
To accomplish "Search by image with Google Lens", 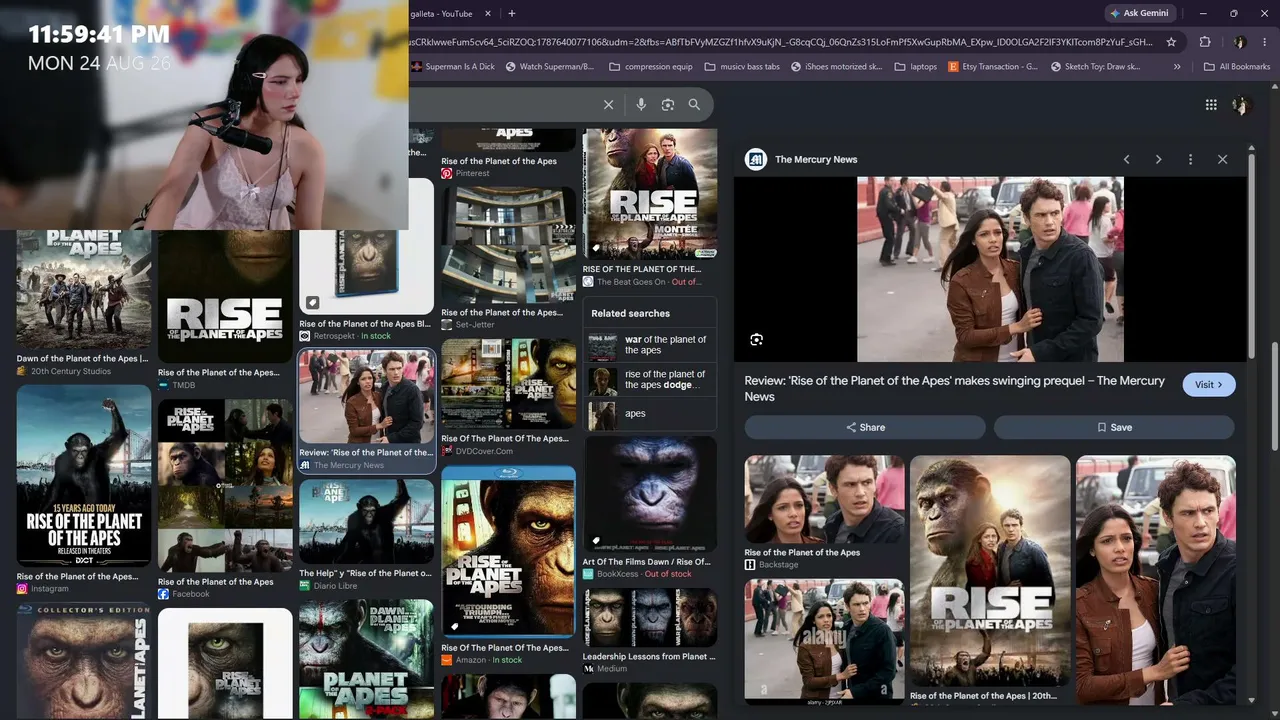I will tap(667, 105).
